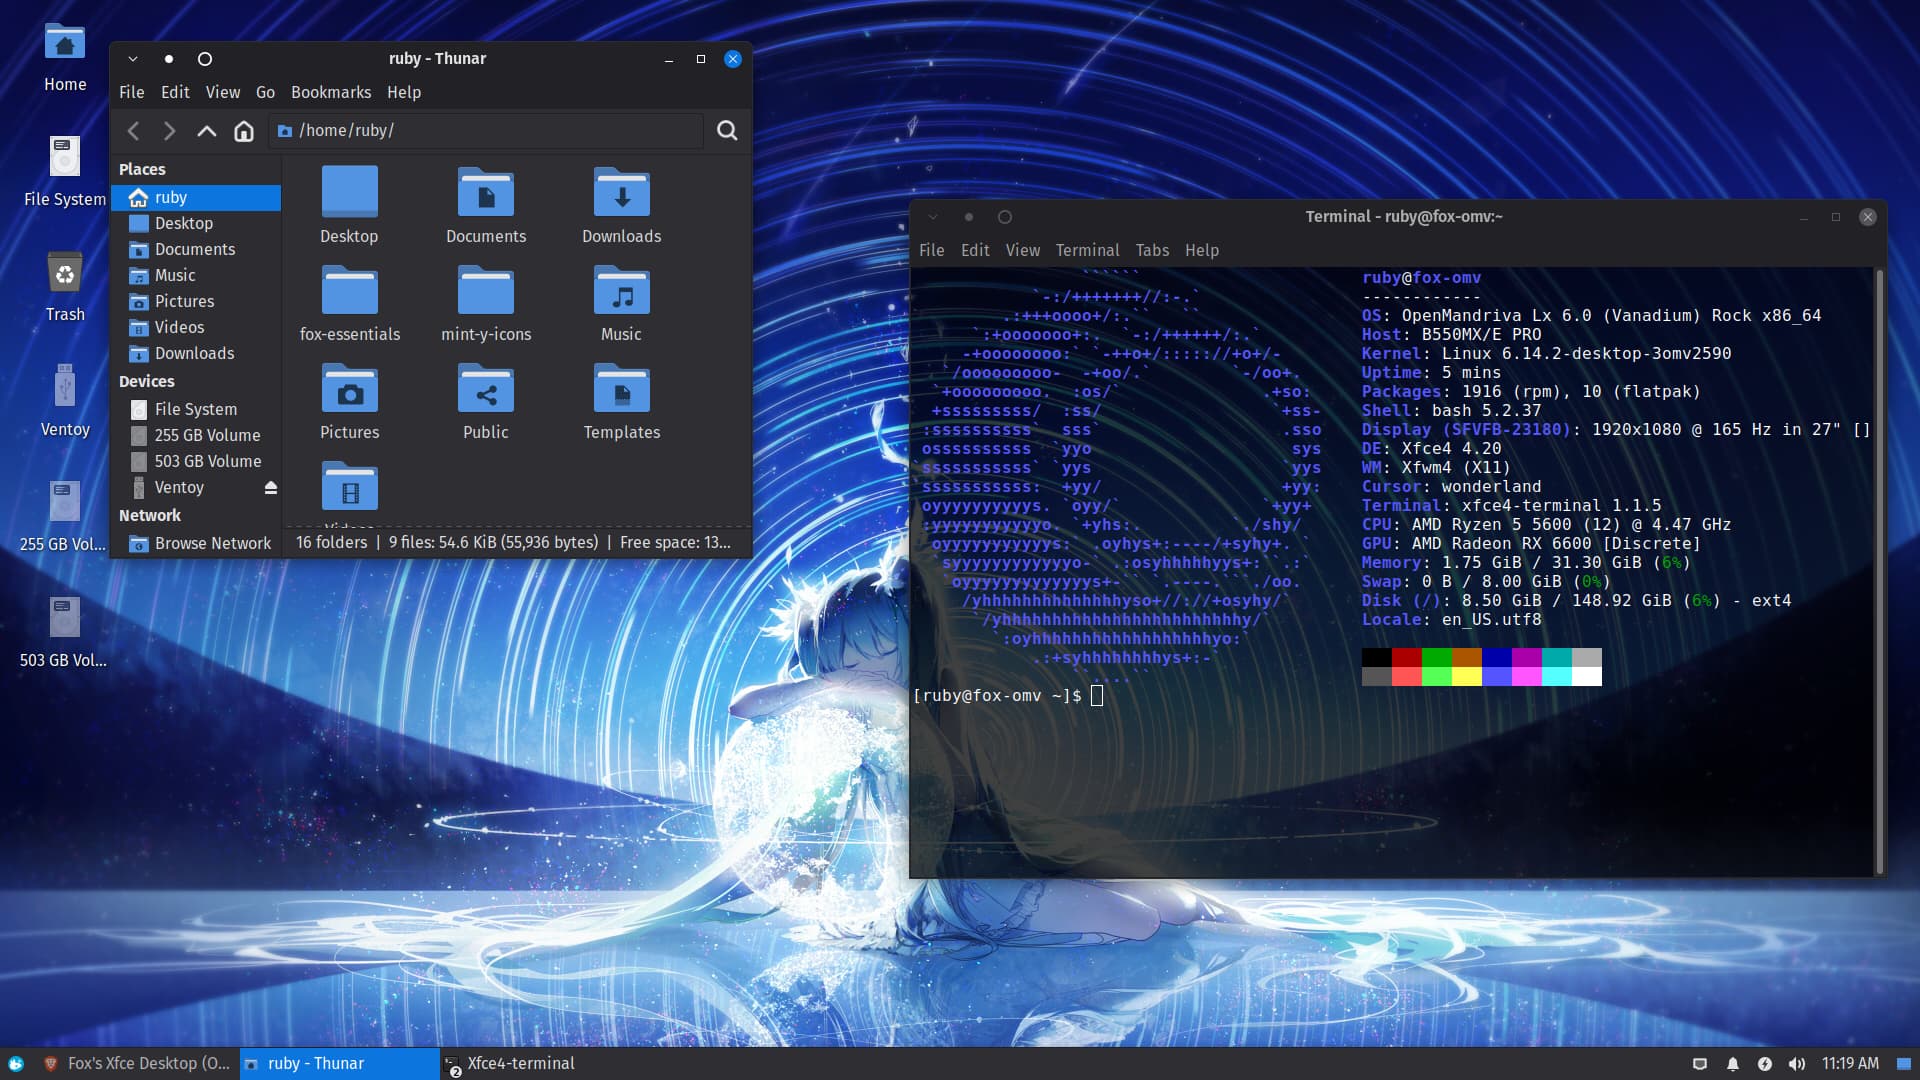Viewport: 1920px width, 1080px height.
Task: Toggle Thunar window circle button in titlebar
Action: 205,59
